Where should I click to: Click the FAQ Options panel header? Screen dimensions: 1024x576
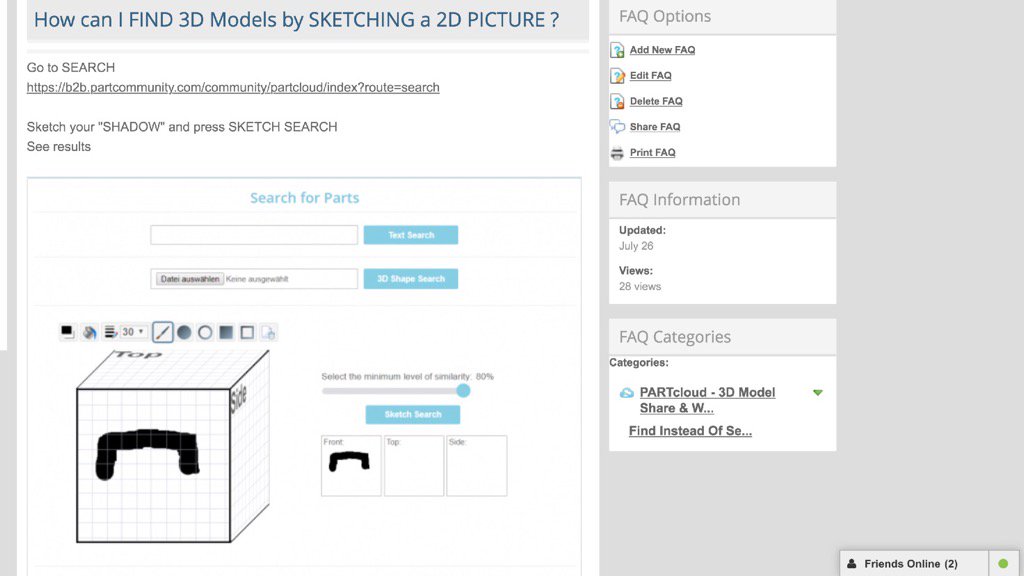tap(722, 17)
